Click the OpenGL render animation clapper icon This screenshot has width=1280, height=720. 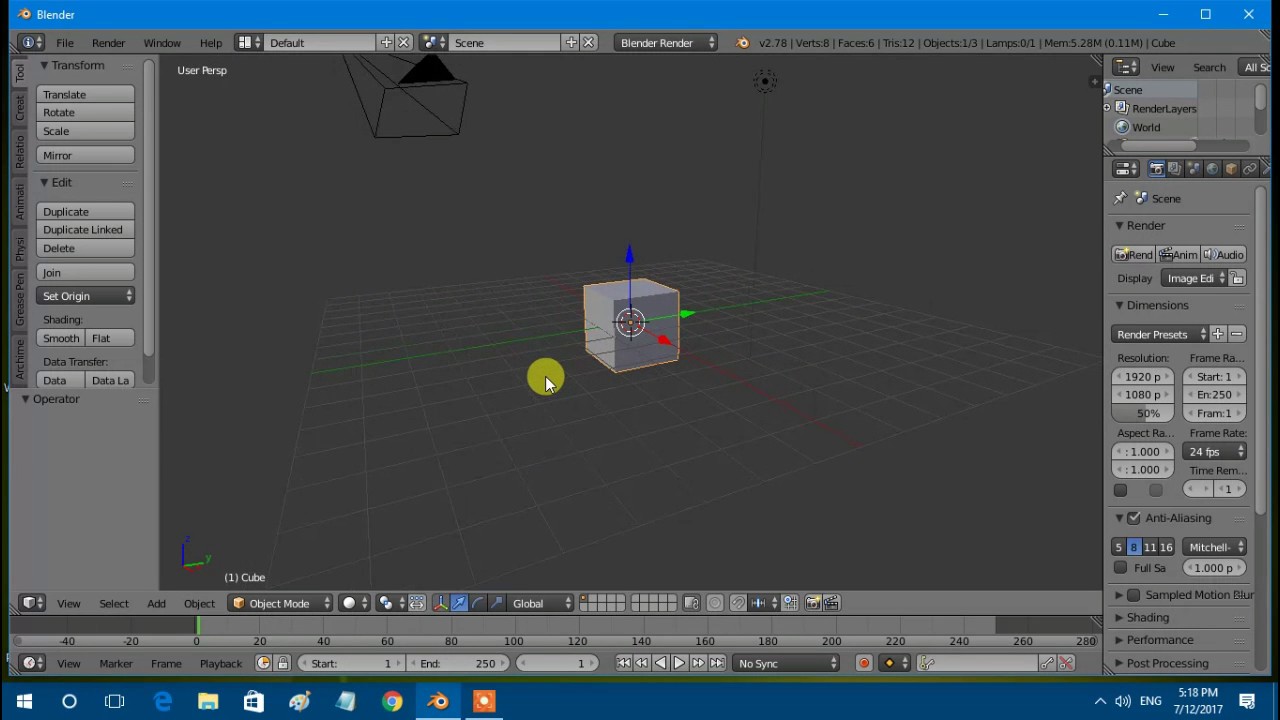830,603
